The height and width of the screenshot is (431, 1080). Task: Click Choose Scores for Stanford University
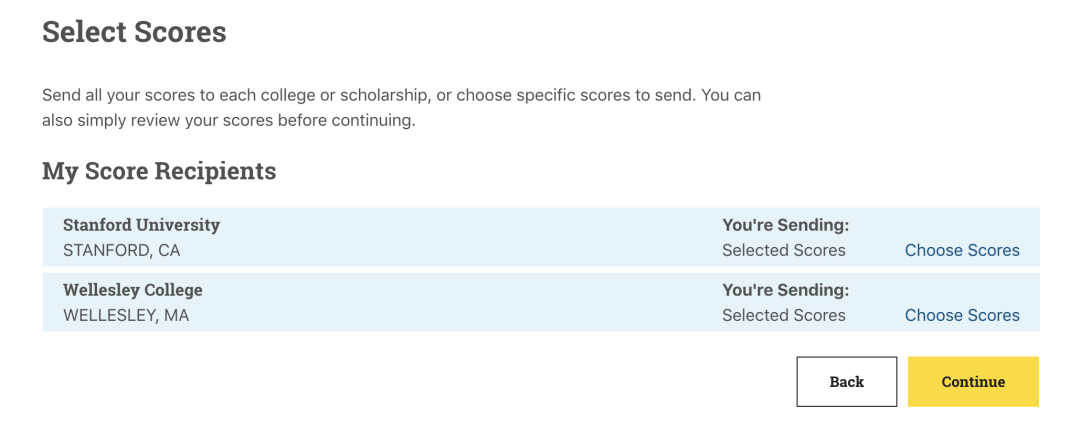coord(962,250)
